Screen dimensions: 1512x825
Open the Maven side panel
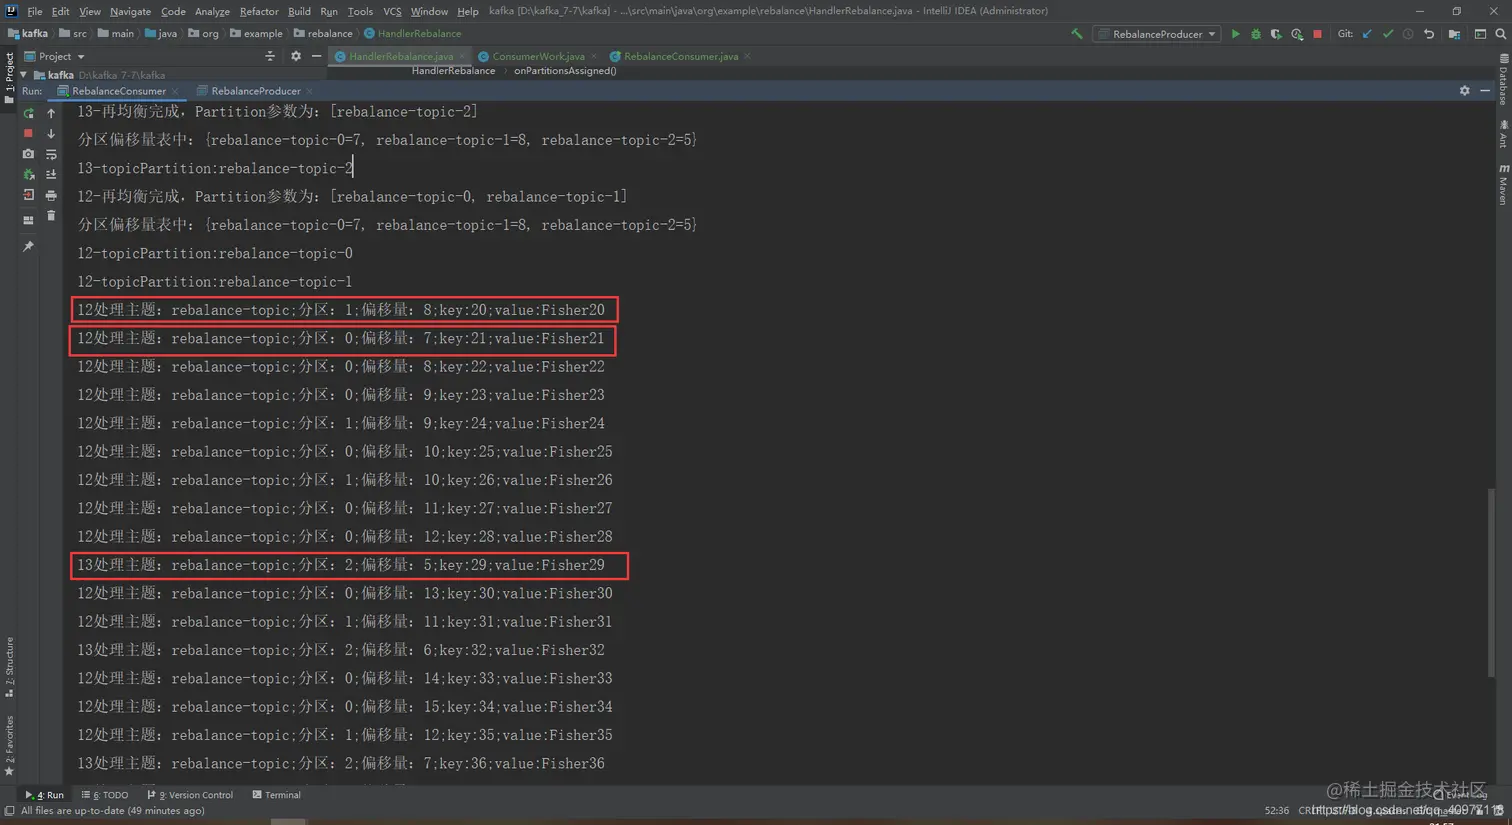(x=1503, y=184)
